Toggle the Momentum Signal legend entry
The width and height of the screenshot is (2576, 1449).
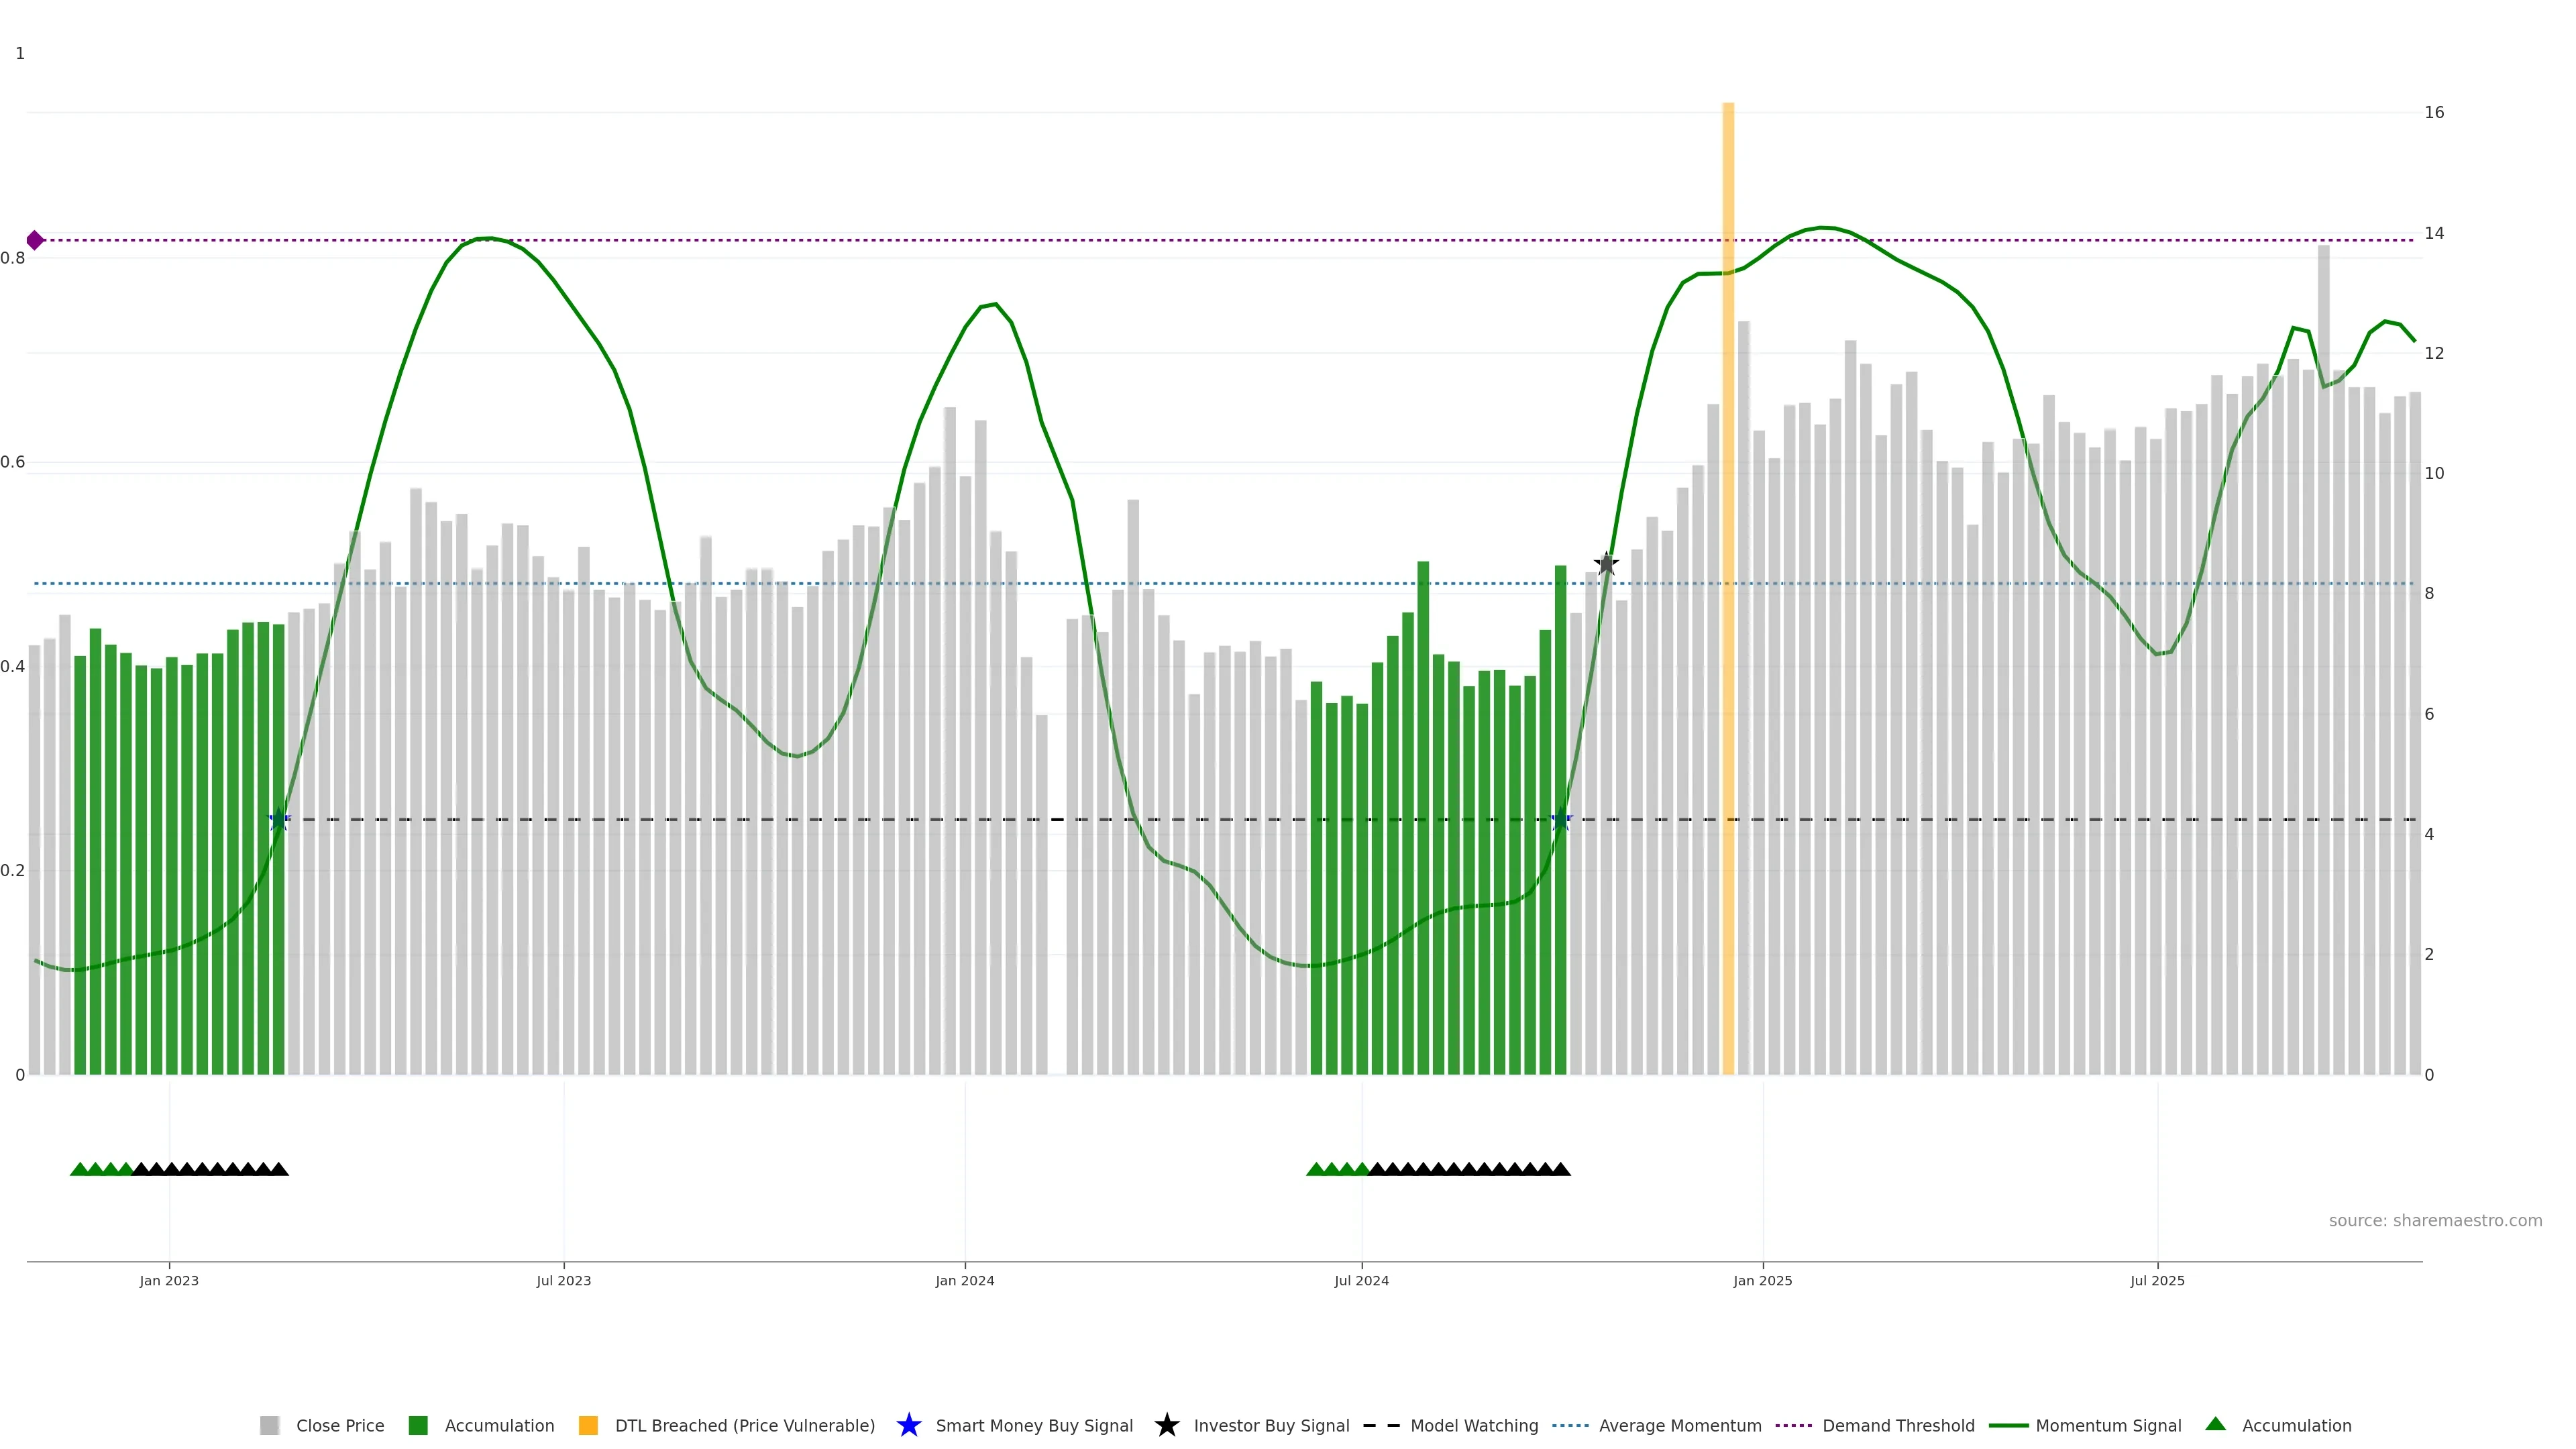2108,1425
